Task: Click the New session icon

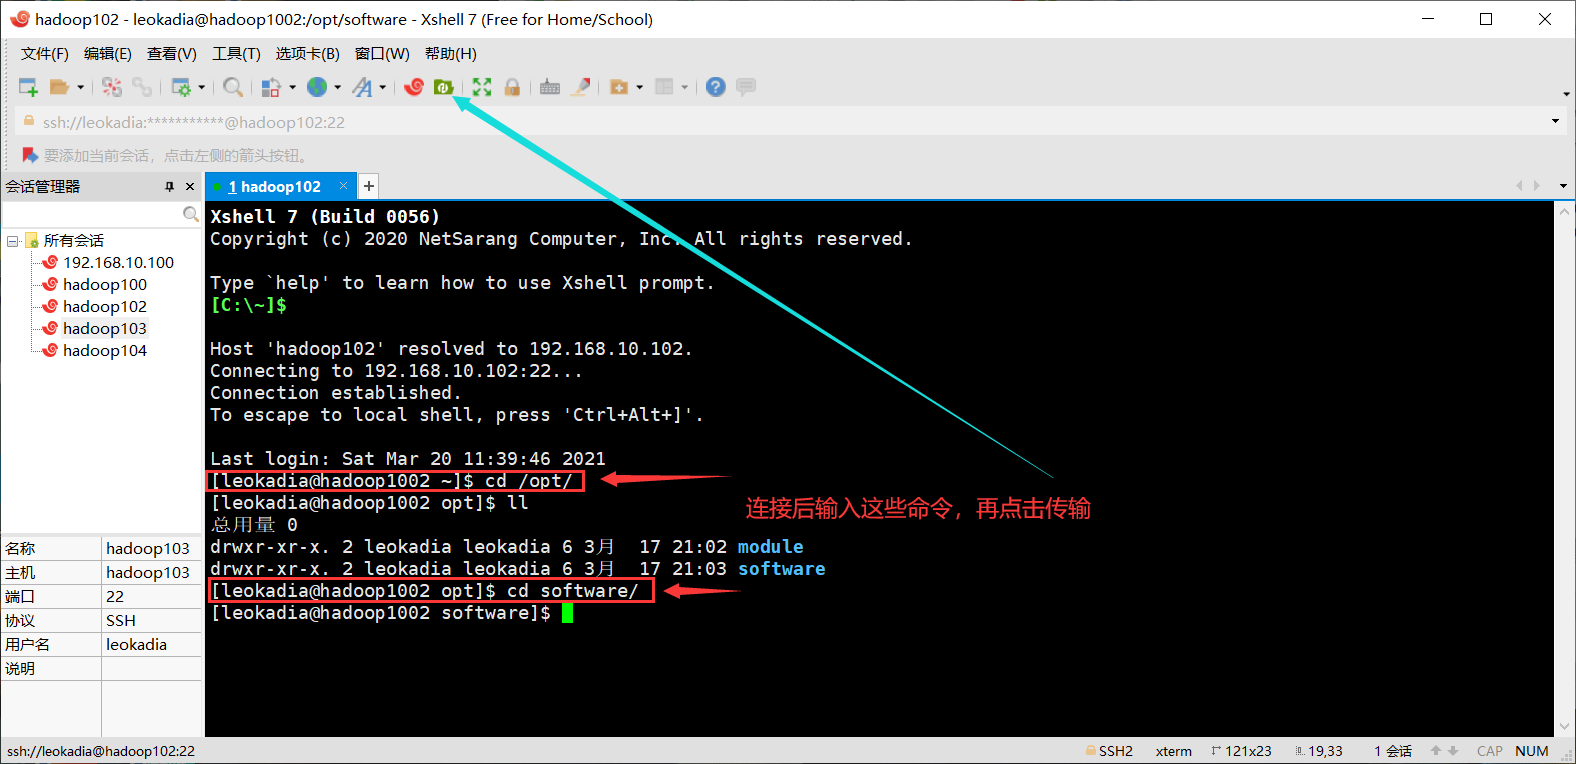Action: [x=28, y=87]
